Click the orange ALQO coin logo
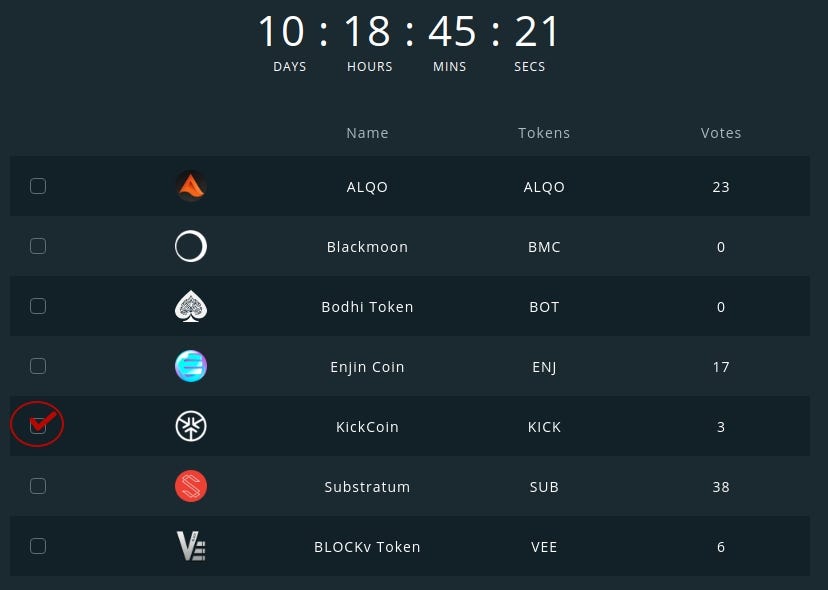The width and height of the screenshot is (828, 590). [191, 186]
